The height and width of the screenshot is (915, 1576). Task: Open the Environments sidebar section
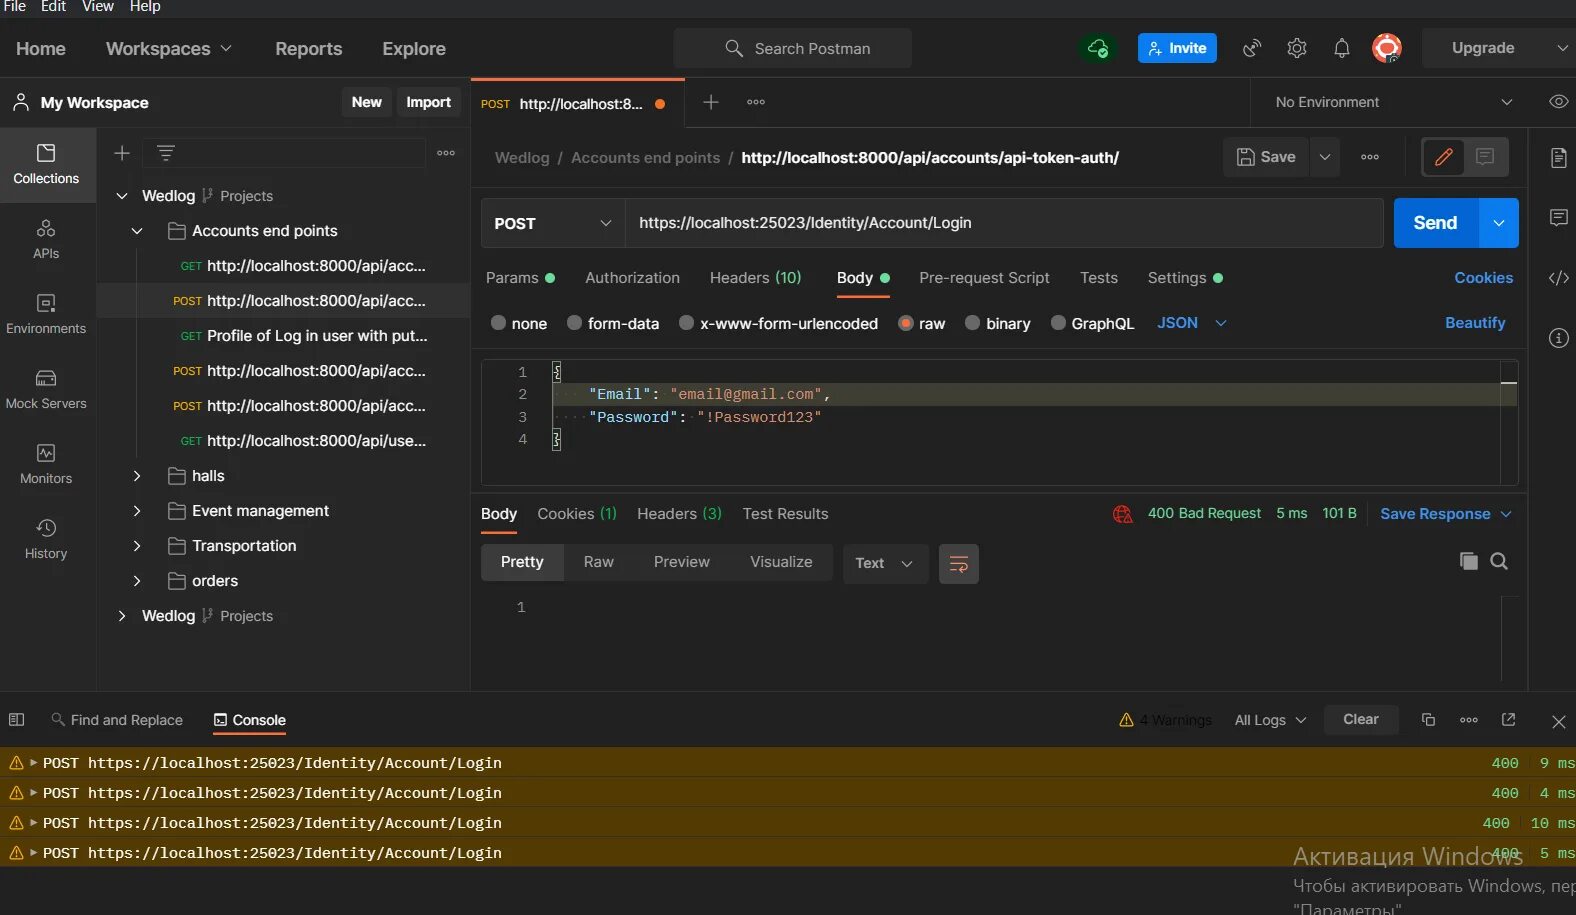click(x=46, y=314)
